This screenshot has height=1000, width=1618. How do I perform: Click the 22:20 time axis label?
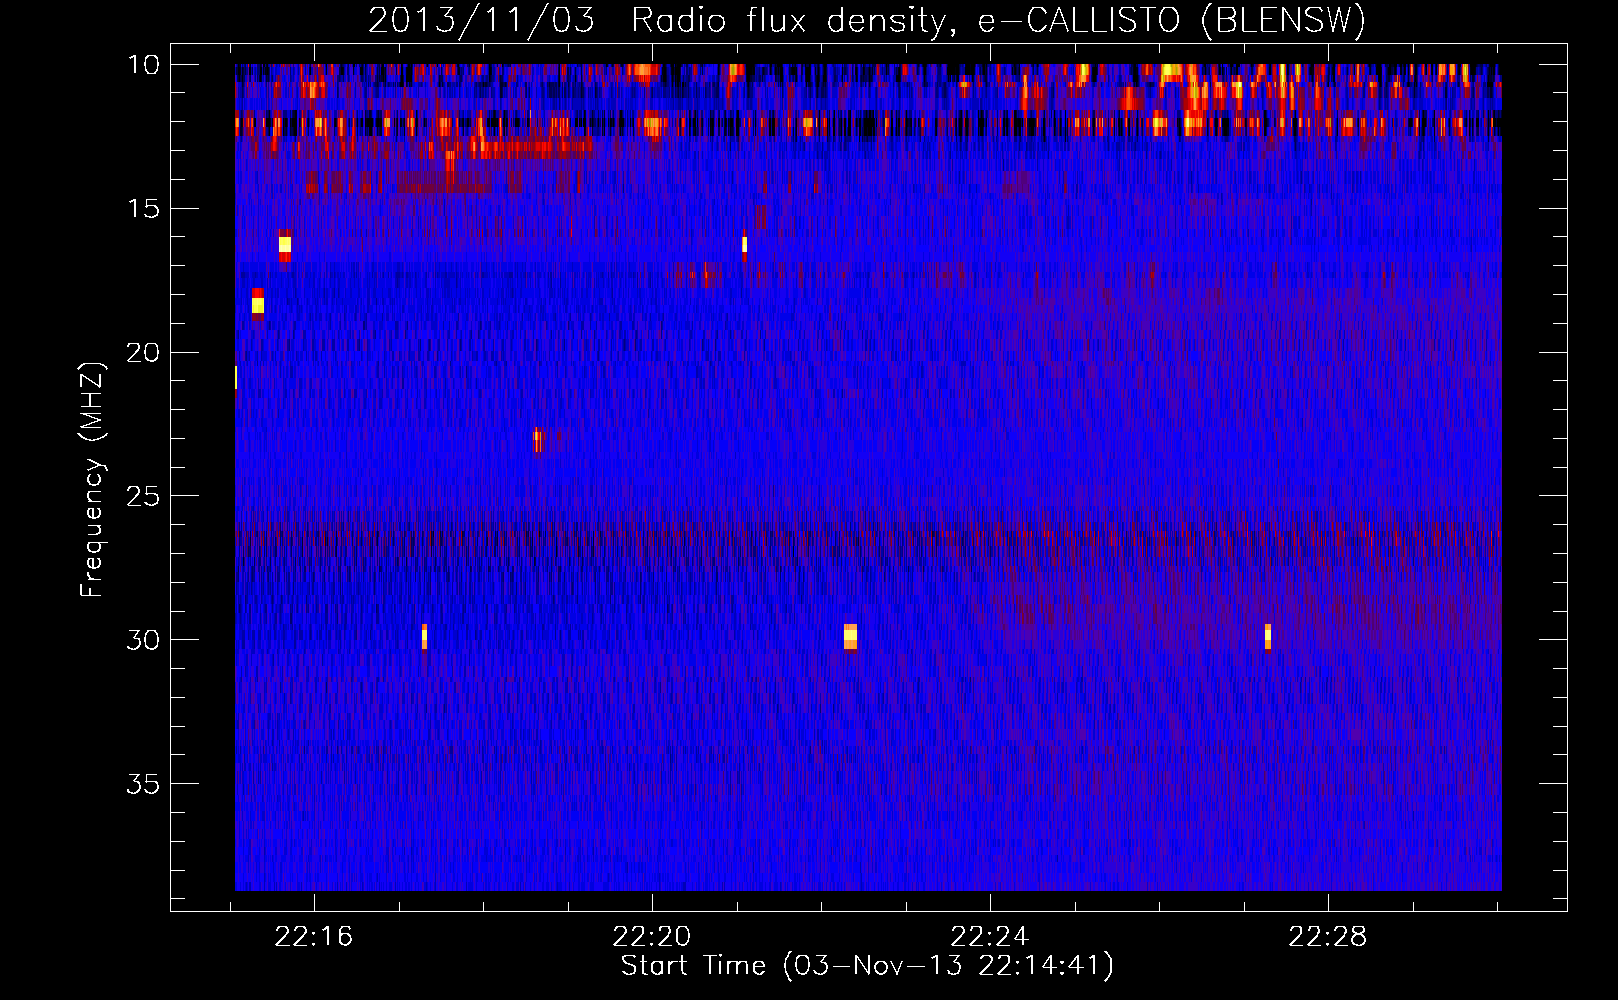(652, 937)
